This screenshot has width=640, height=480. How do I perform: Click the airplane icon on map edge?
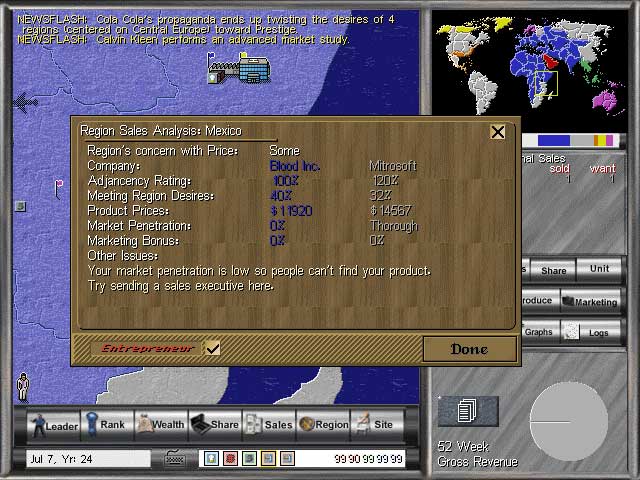[25, 102]
